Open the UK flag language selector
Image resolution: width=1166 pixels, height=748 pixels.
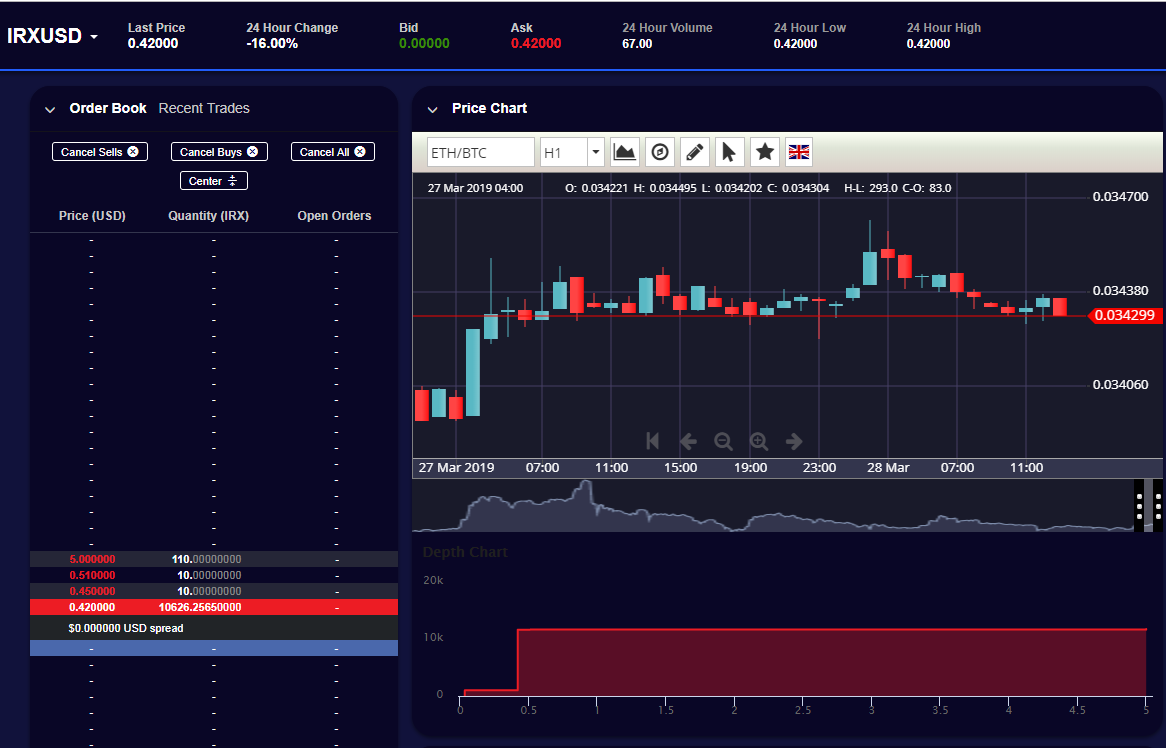[x=799, y=152]
